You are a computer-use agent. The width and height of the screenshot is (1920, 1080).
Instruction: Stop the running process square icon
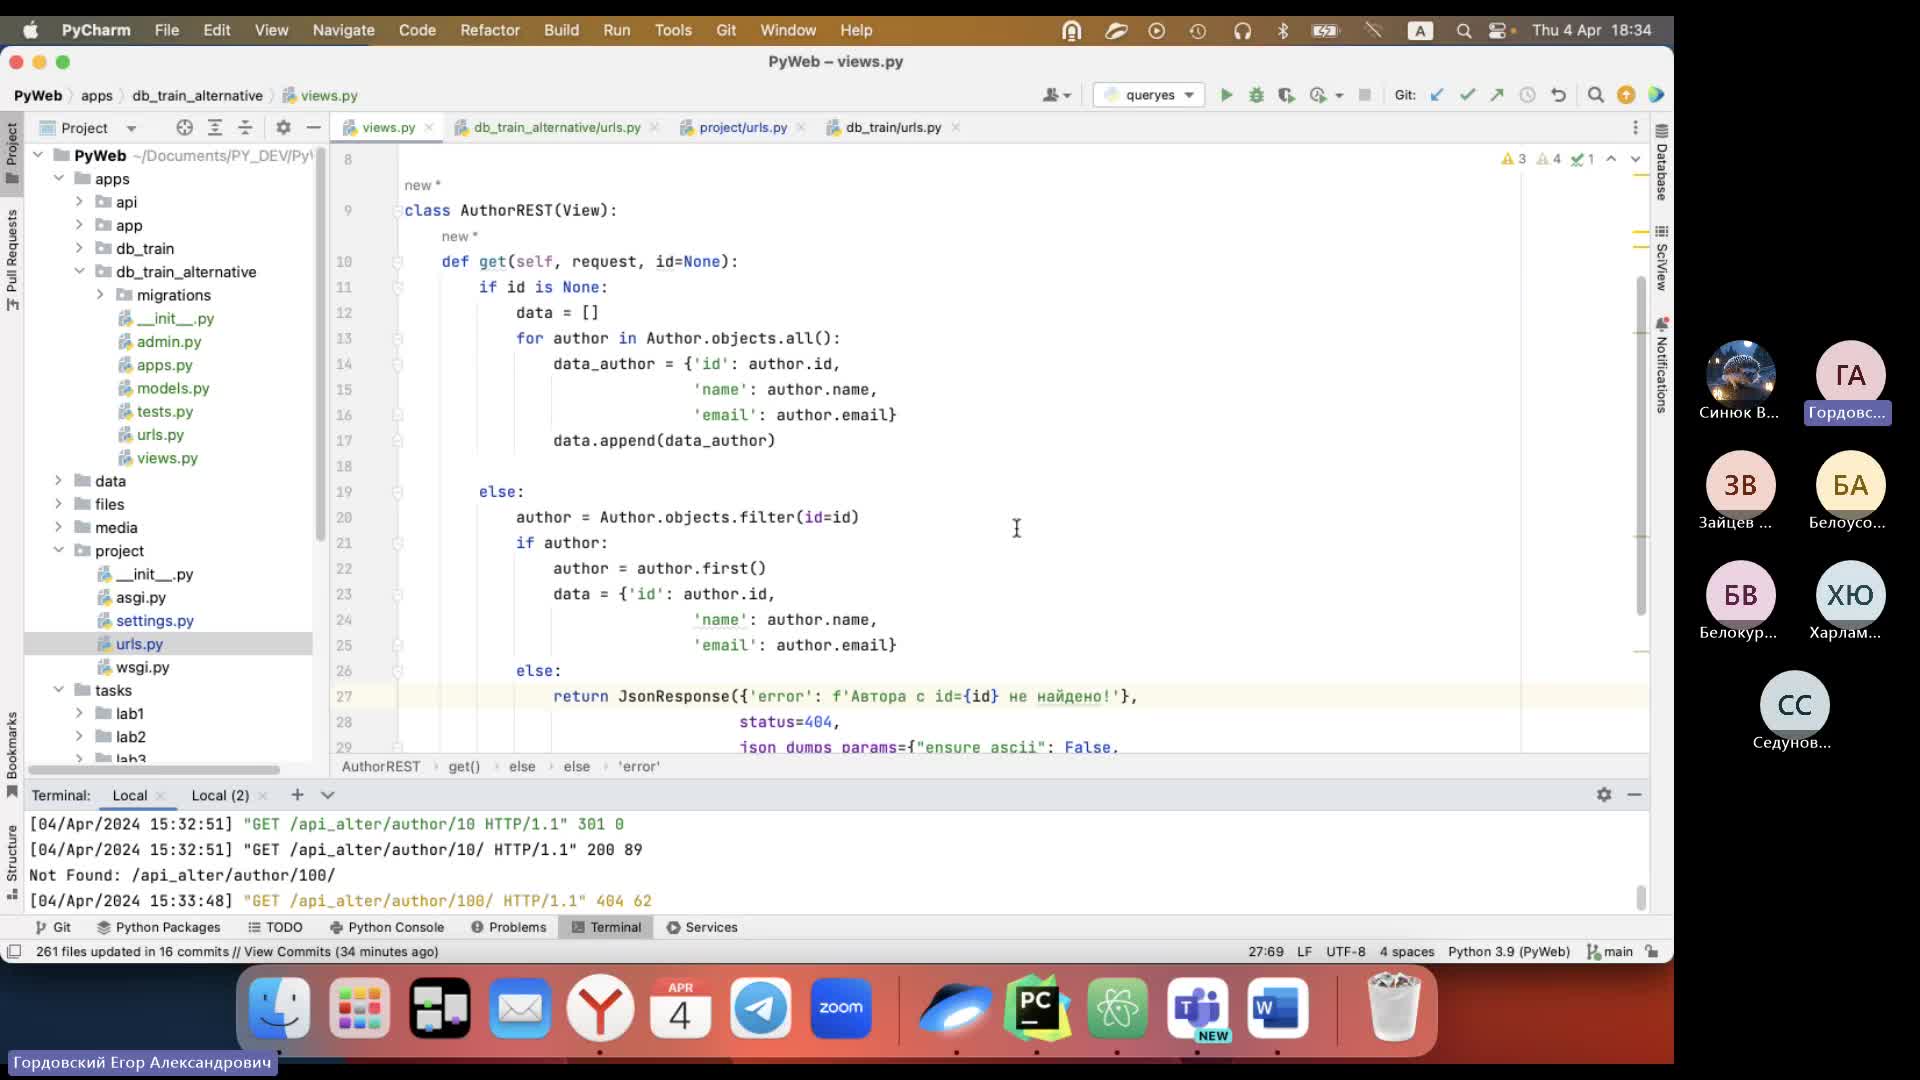click(x=1365, y=95)
